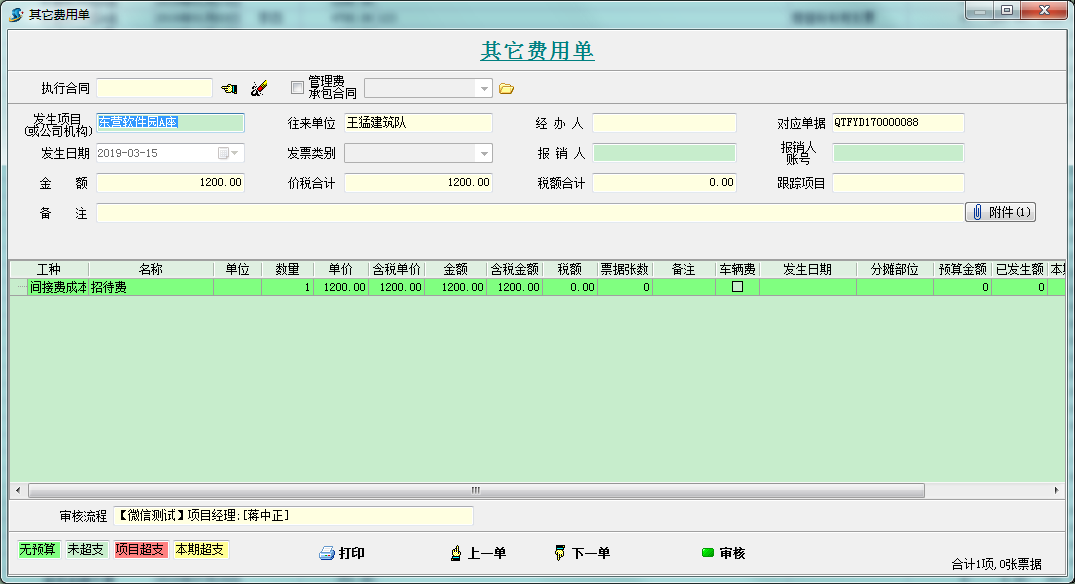The width and height of the screenshot is (1075, 584).
Task: Click the 无预算 green legend swatch
Action: tap(38, 550)
